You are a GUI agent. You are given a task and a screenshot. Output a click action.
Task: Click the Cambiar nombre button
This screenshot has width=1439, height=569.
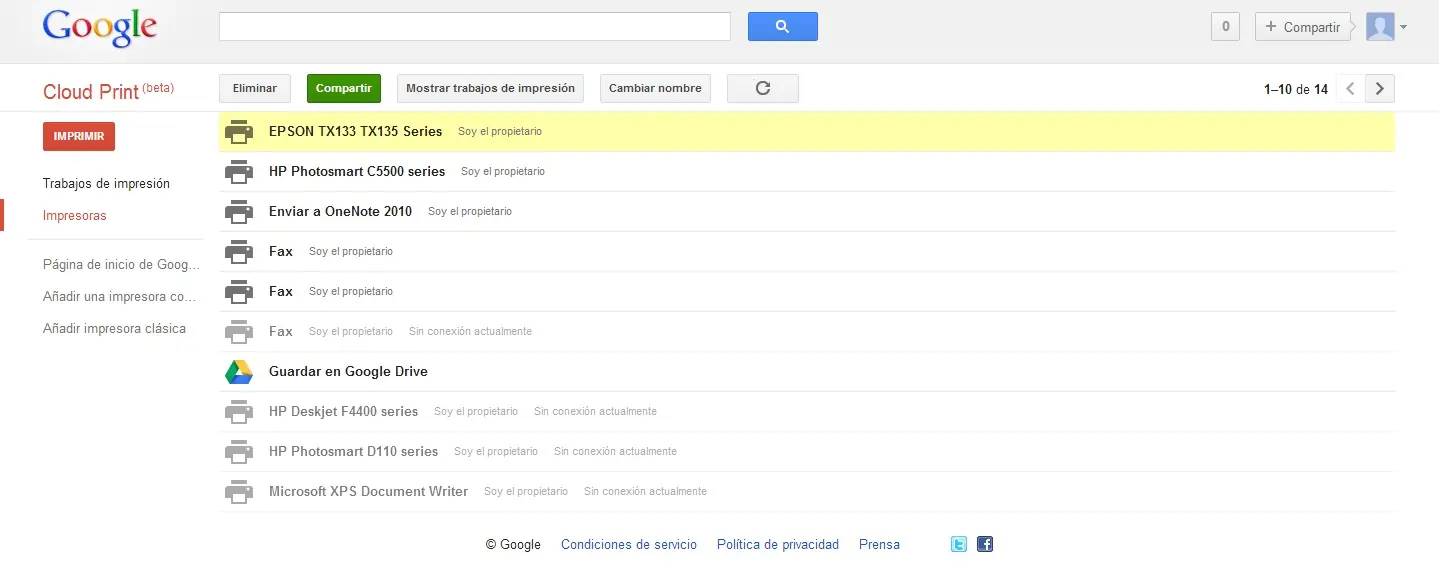[x=655, y=88]
